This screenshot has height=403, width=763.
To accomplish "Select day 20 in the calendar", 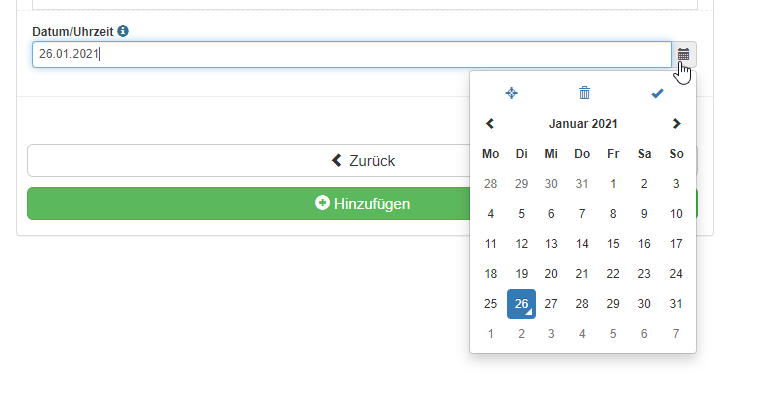I will [551, 274].
